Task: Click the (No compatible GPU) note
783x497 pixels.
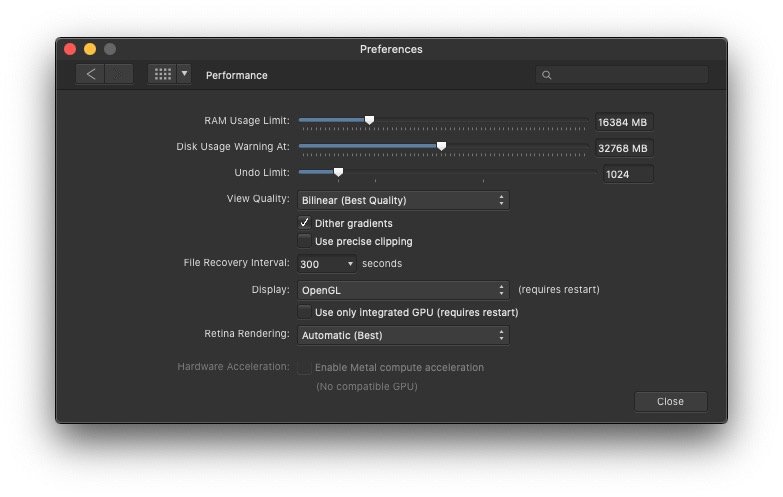Action: tap(367, 387)
